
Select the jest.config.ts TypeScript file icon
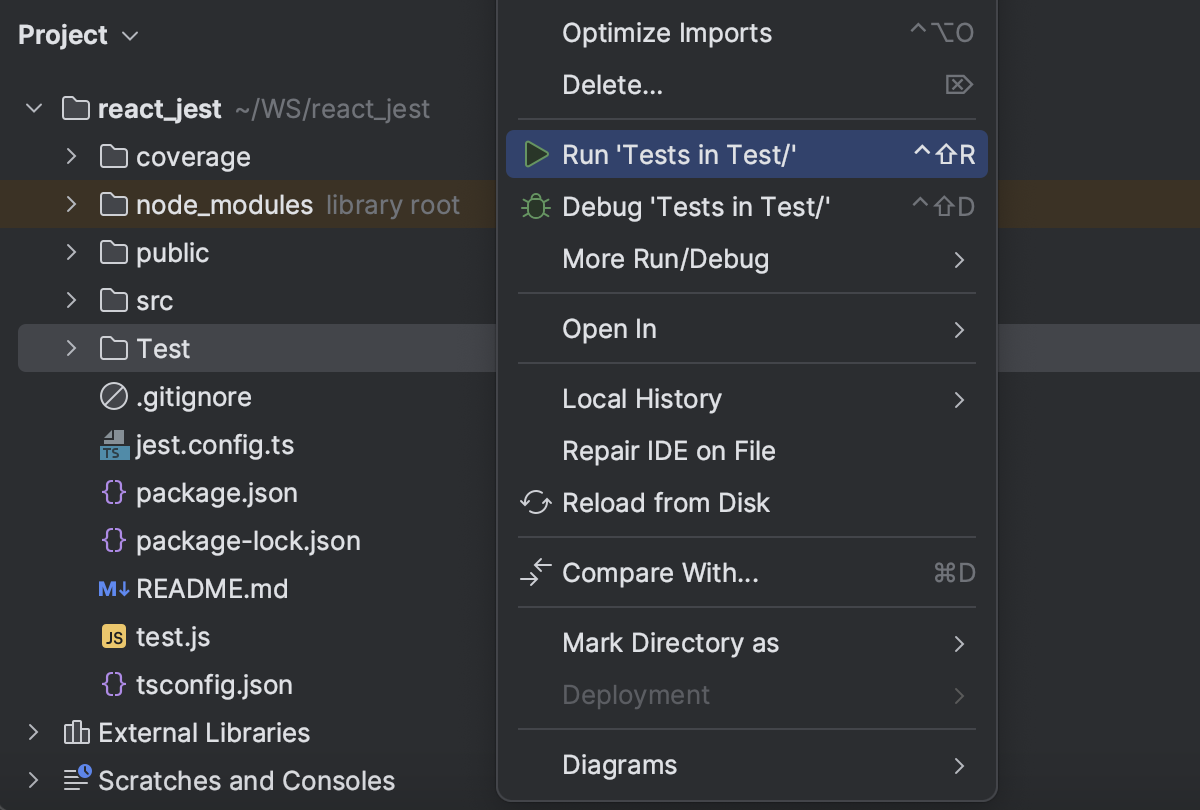(x=113, y=444)
